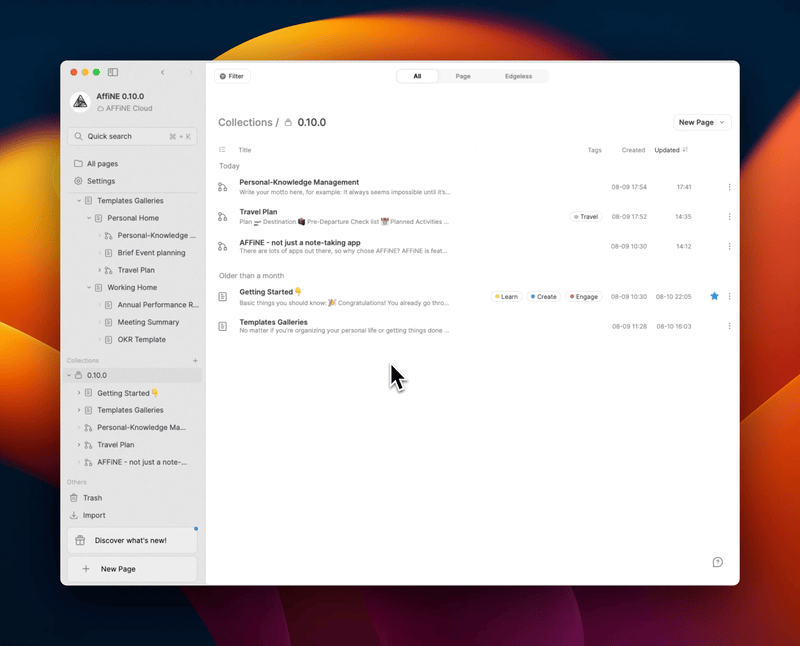The height and width of the screenshot is (646, 800).
Task: Click the Engage tag chip
Action: pyautogui.click(x=584, y=296)
